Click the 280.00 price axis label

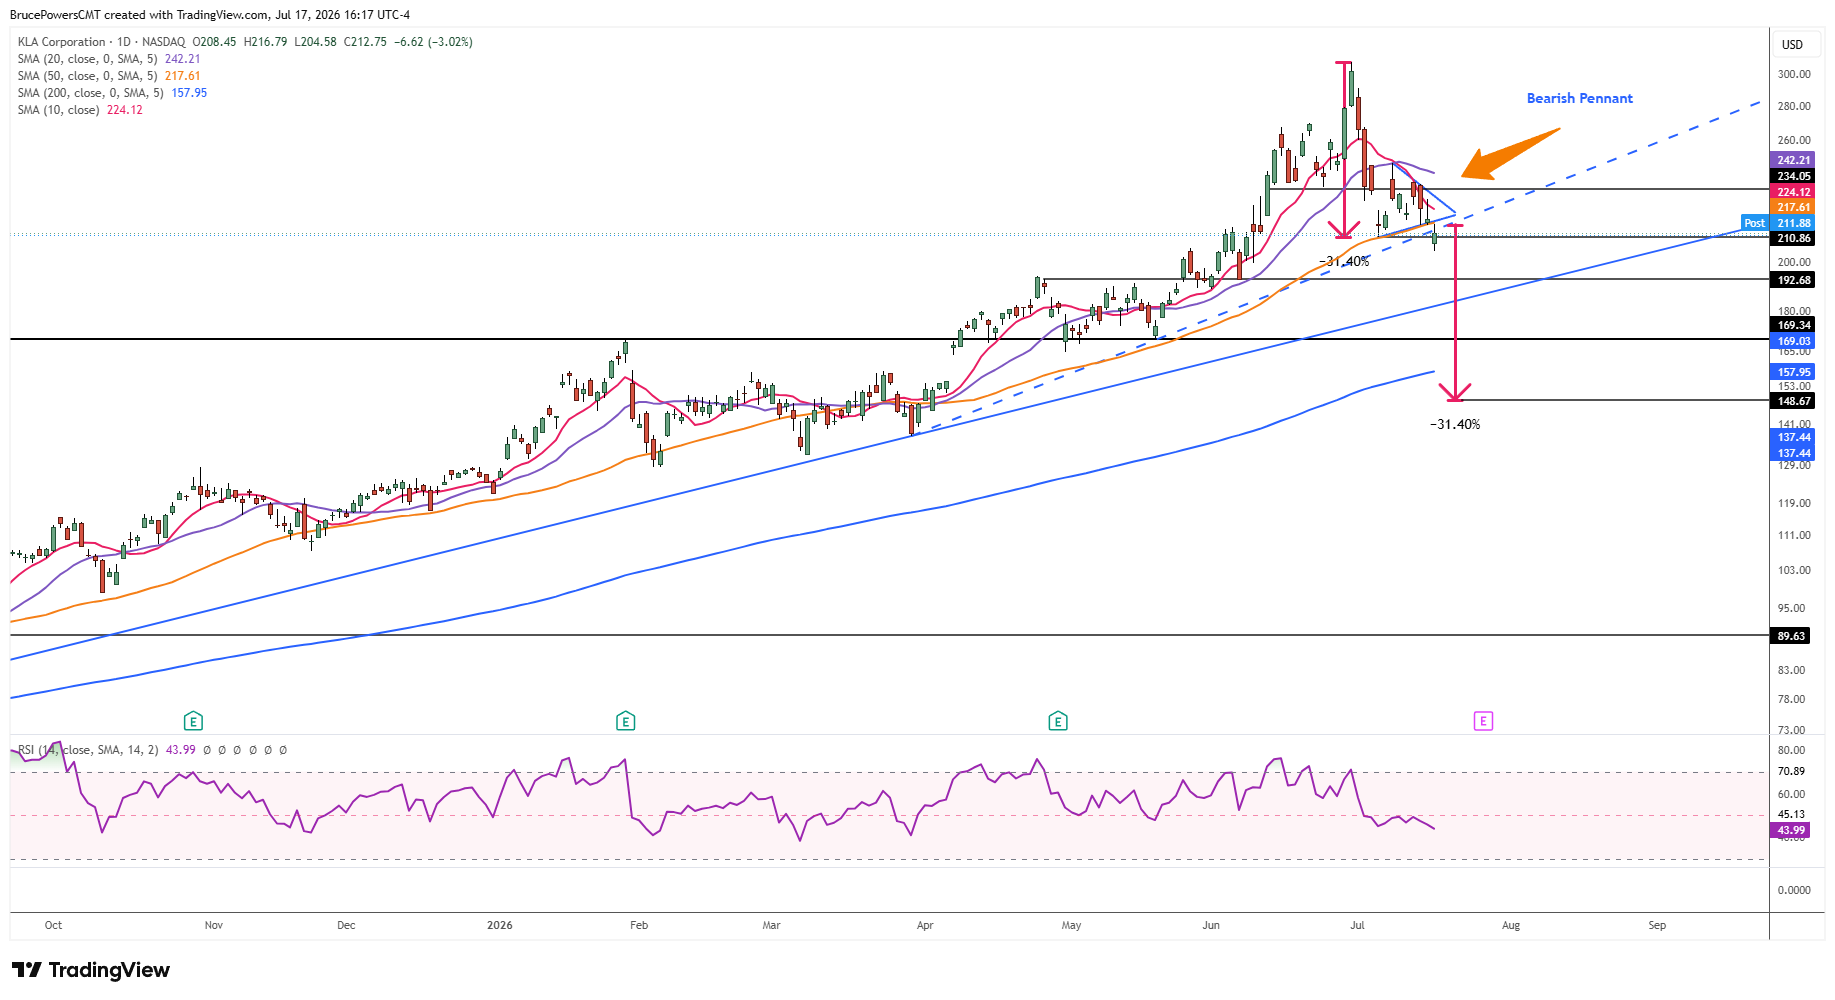[1793, 106]
